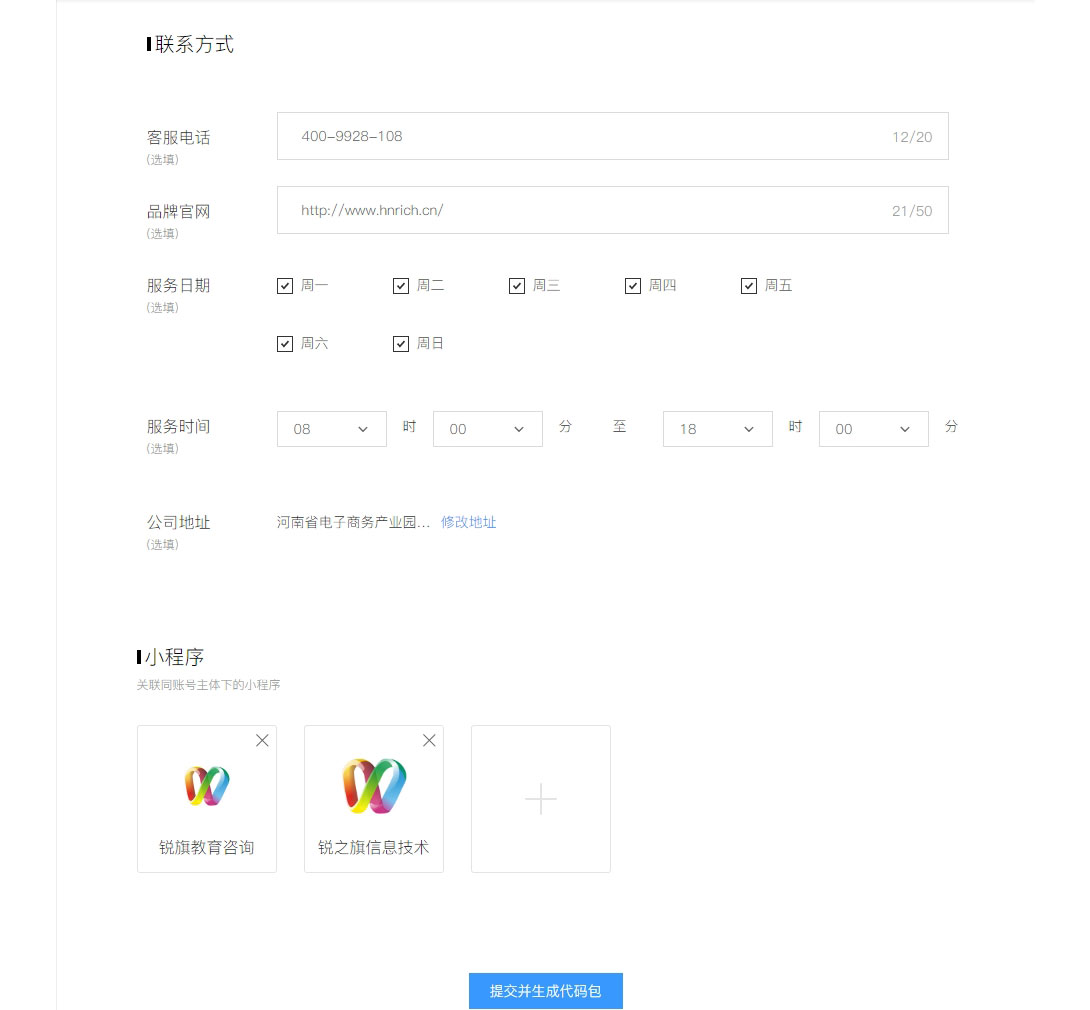Click the 品牌官网 website URL input field
Image resolution: width=1090 pixels, height=1010 pixels.
pyautogui.click(x=612, y=210)
